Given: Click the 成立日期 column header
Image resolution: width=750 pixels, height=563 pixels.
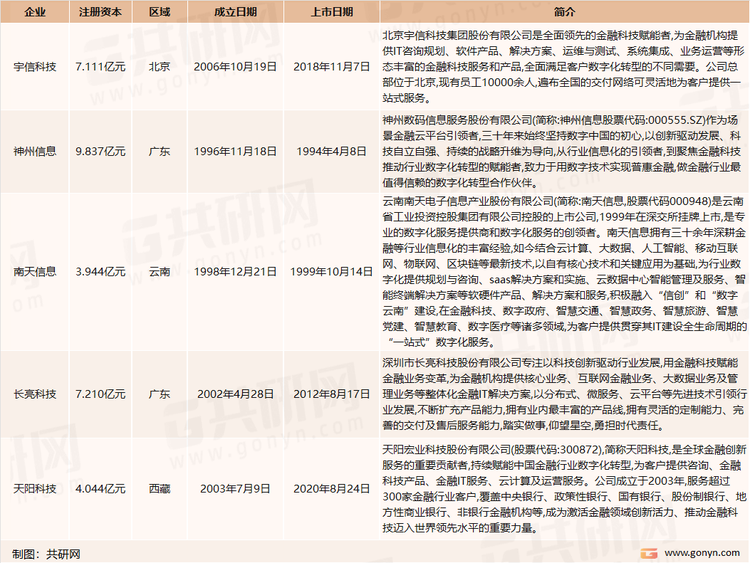Looking at the screenshot, I should (x=235, y=12).
